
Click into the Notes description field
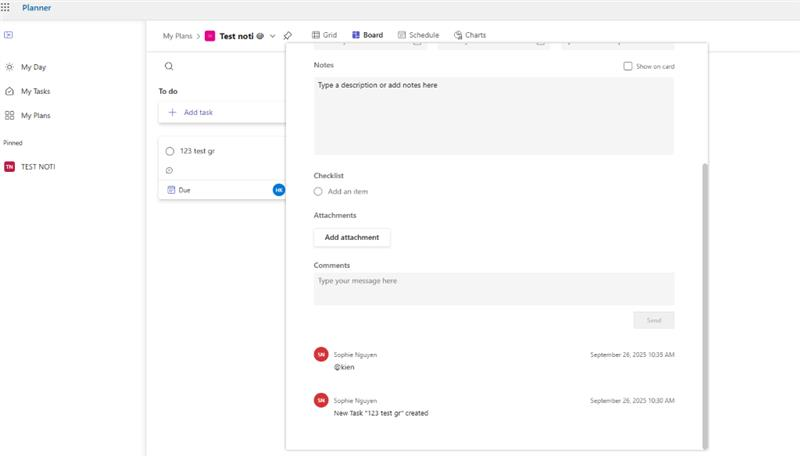[x=493, y=116]
